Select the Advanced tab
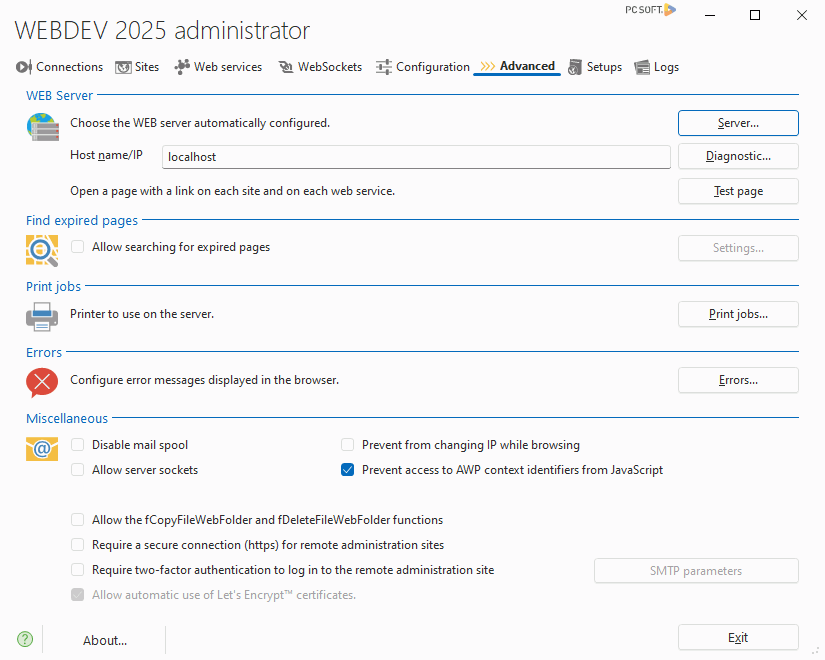 click(x=517, y=66)
